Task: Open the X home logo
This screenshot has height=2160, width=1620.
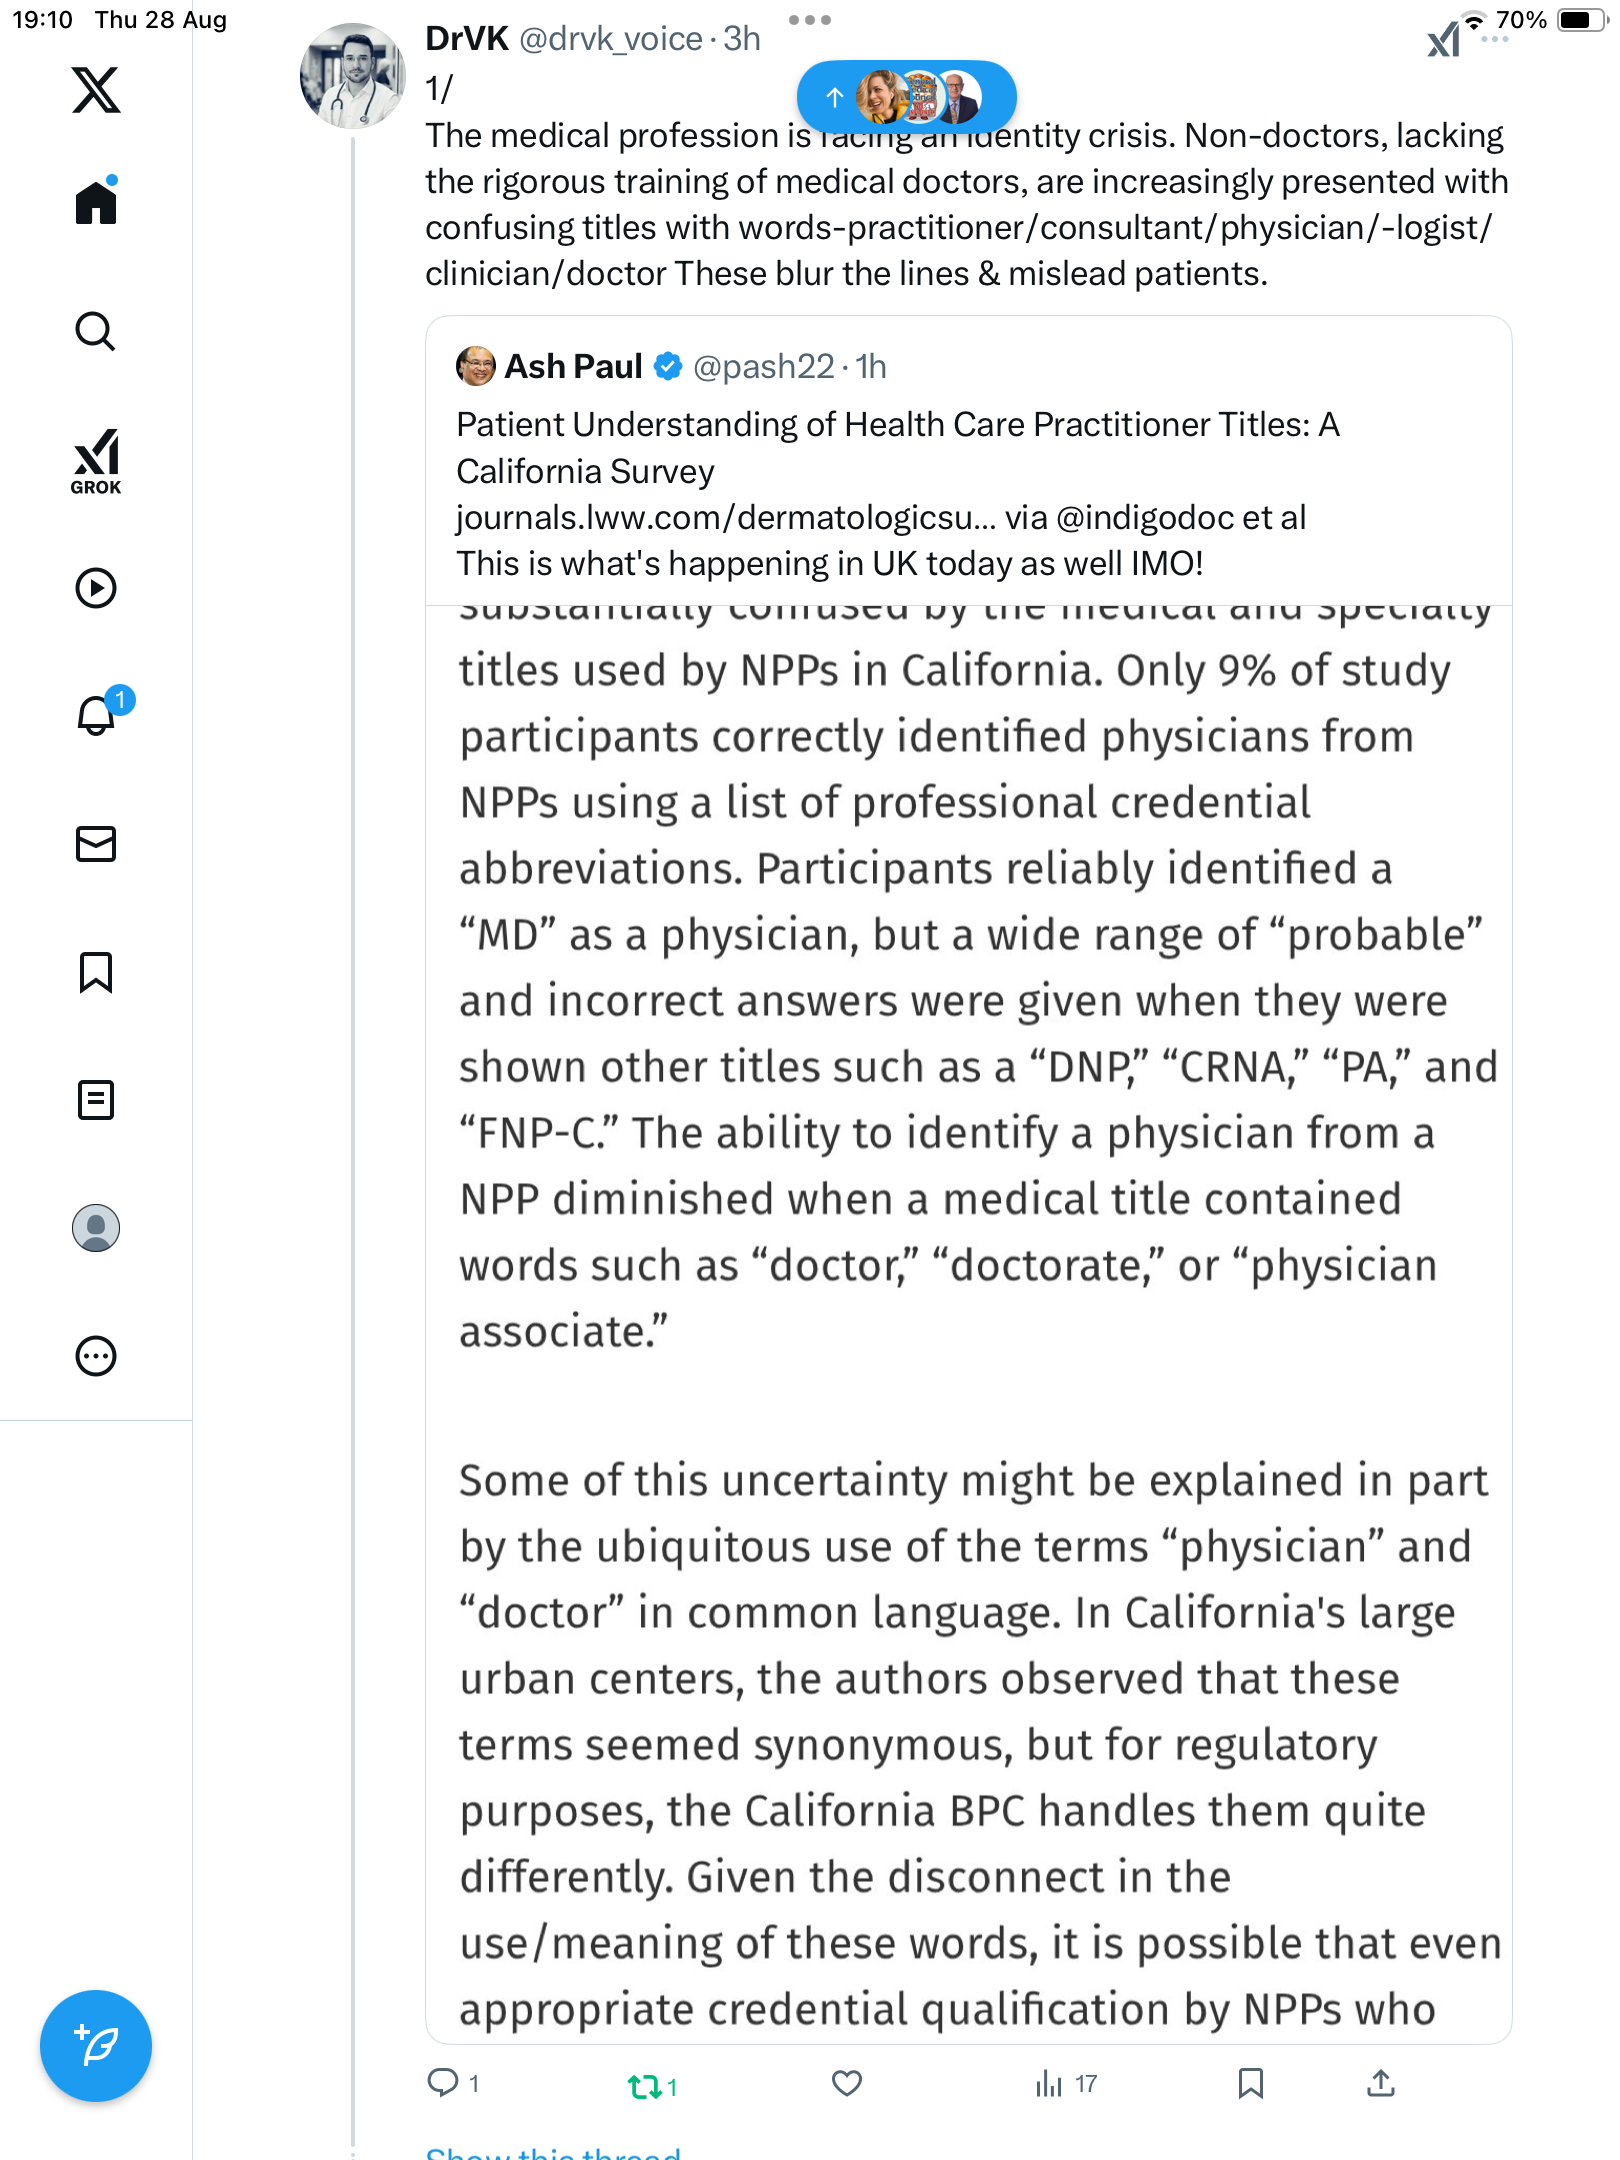Action: click(96, 90)
